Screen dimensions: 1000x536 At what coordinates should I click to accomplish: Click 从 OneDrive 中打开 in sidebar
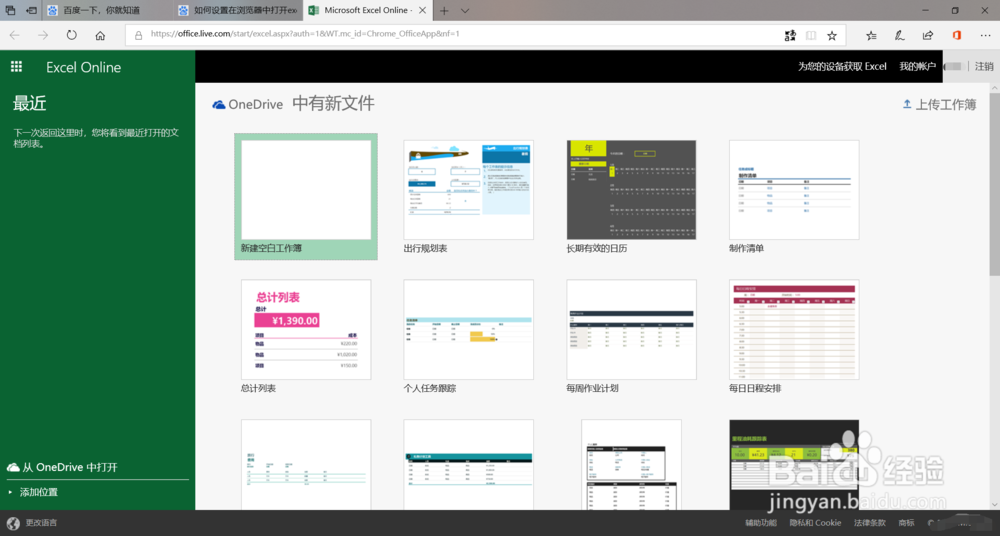click(x=62, y=467)
